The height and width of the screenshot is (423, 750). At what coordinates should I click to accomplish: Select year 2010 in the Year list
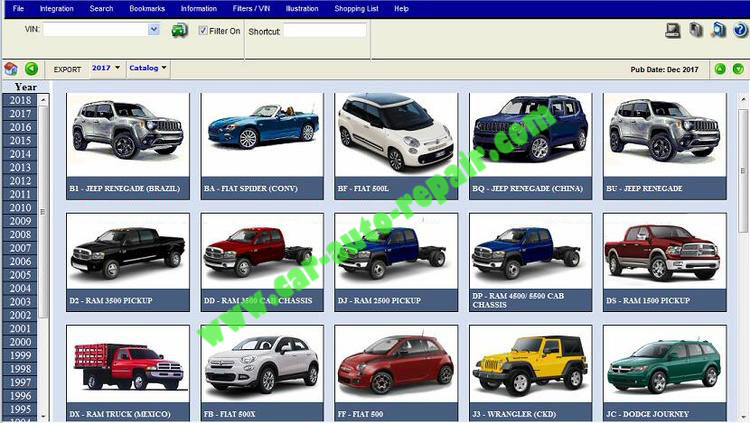tap(20, 208)
